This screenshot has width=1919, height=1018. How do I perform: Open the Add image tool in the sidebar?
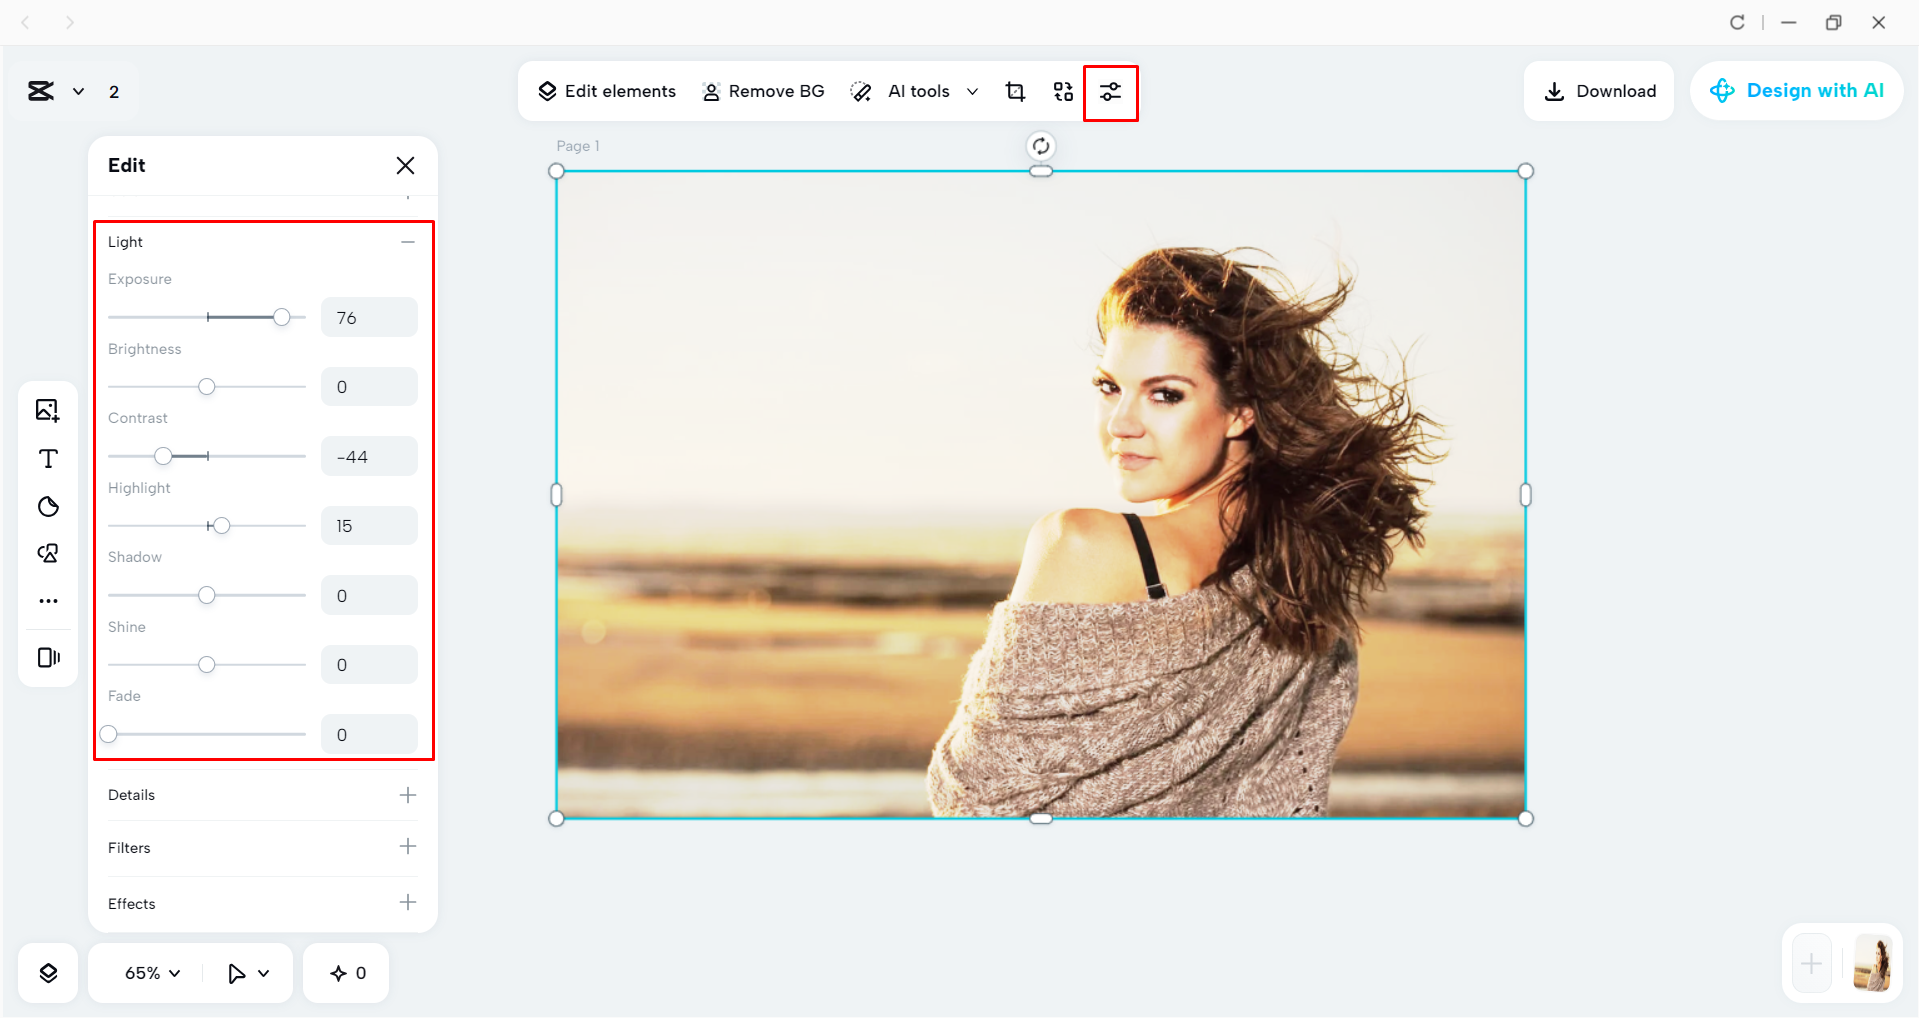click(x=47, y=410)
